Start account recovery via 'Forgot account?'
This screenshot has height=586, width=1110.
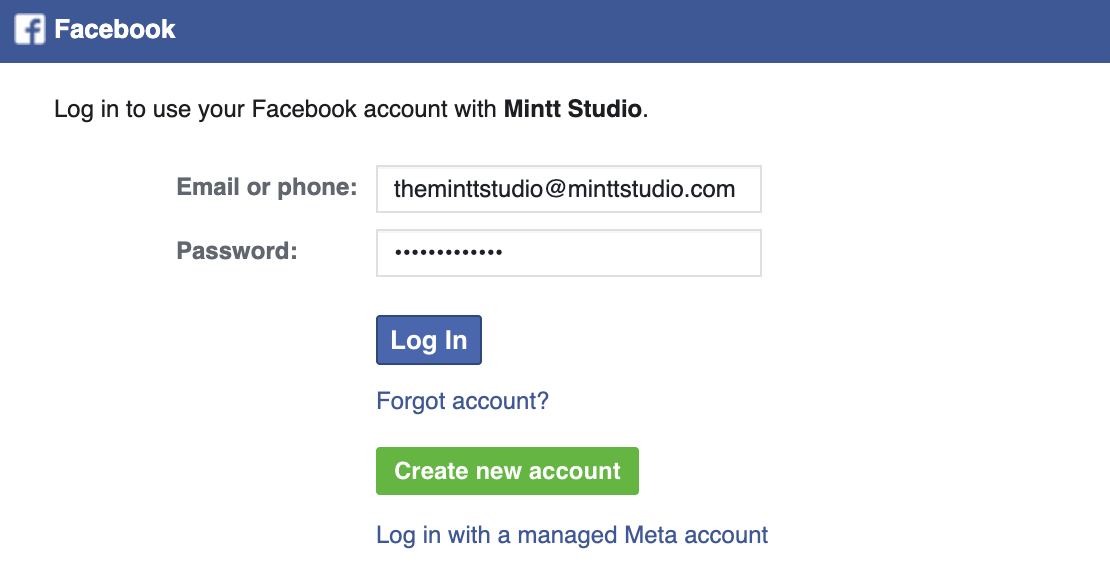pos(462,401)
